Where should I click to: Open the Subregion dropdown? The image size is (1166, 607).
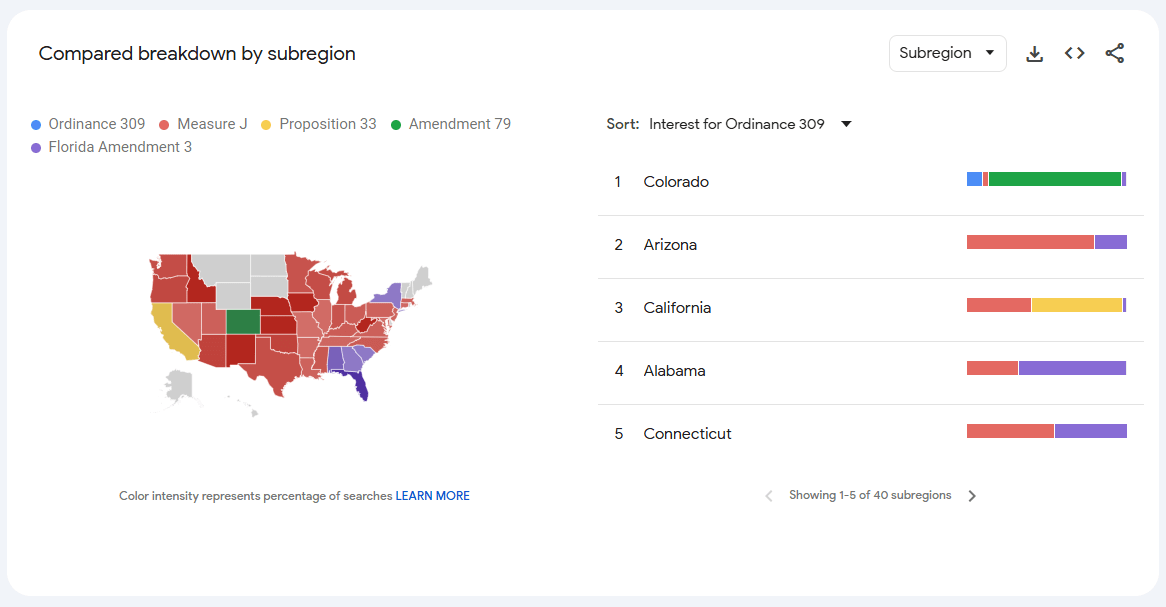point(947,54)
